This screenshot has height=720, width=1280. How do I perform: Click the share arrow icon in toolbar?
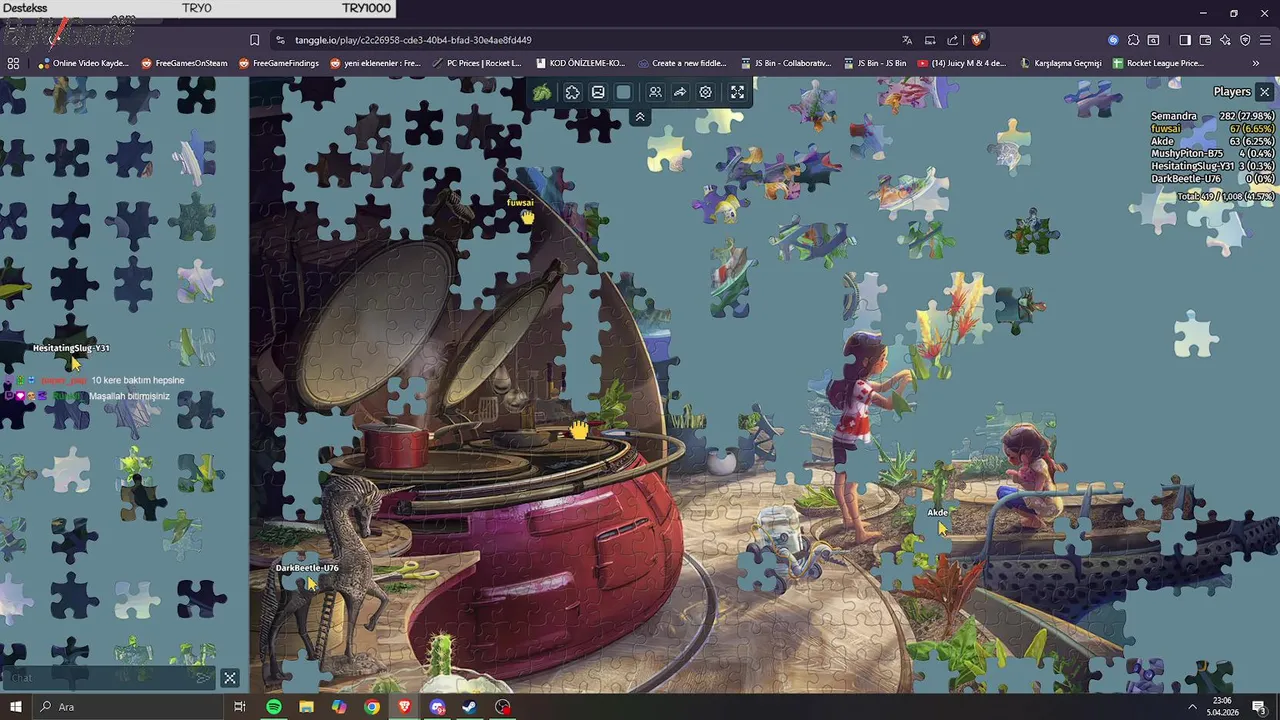point(680,92)
